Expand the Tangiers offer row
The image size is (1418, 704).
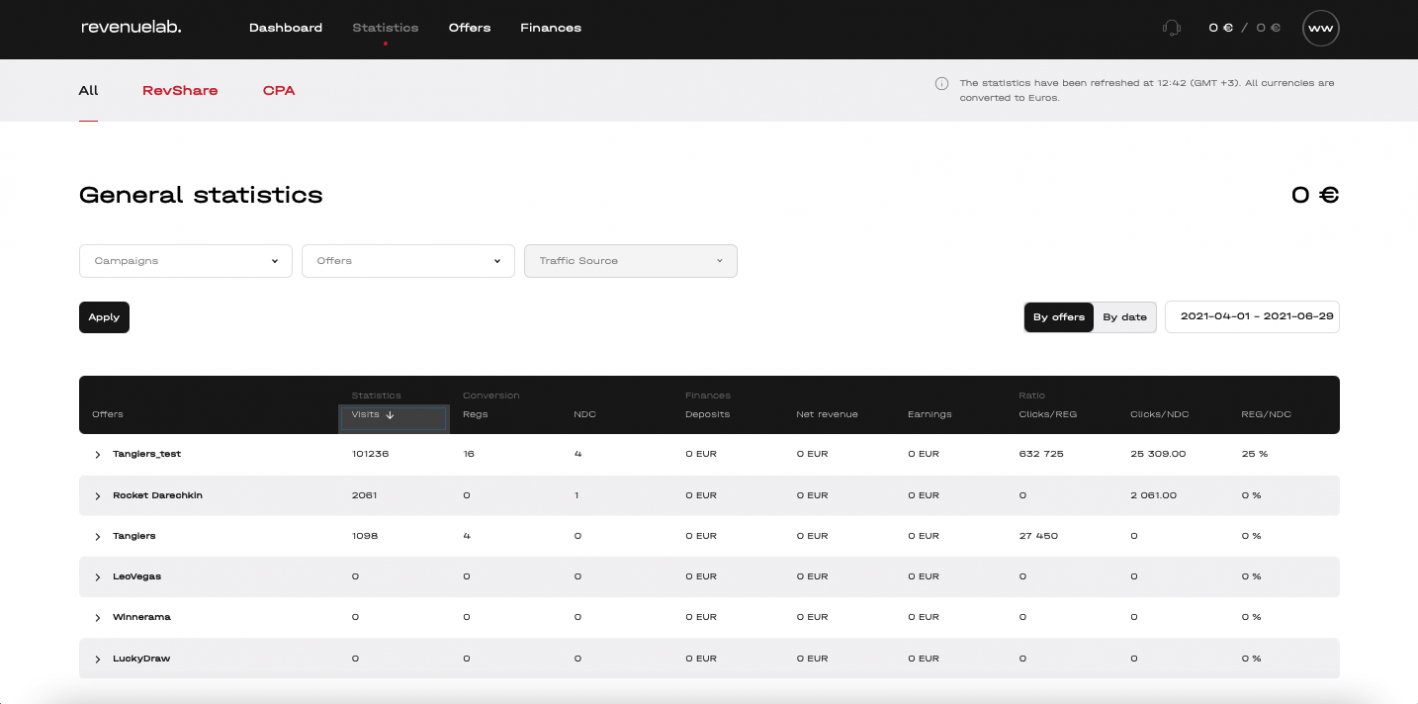click(97, 537)
